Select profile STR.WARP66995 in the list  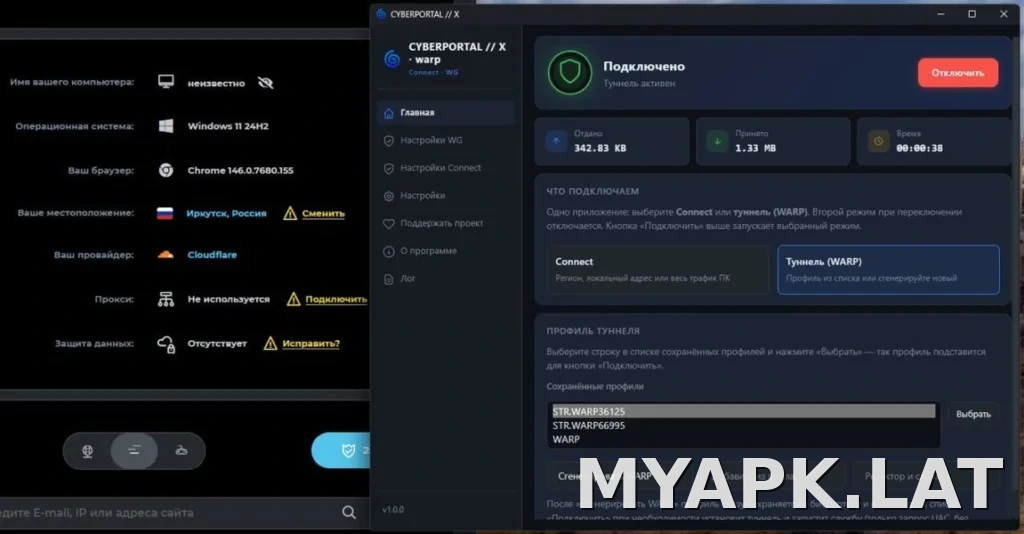(x=743, y=426)
